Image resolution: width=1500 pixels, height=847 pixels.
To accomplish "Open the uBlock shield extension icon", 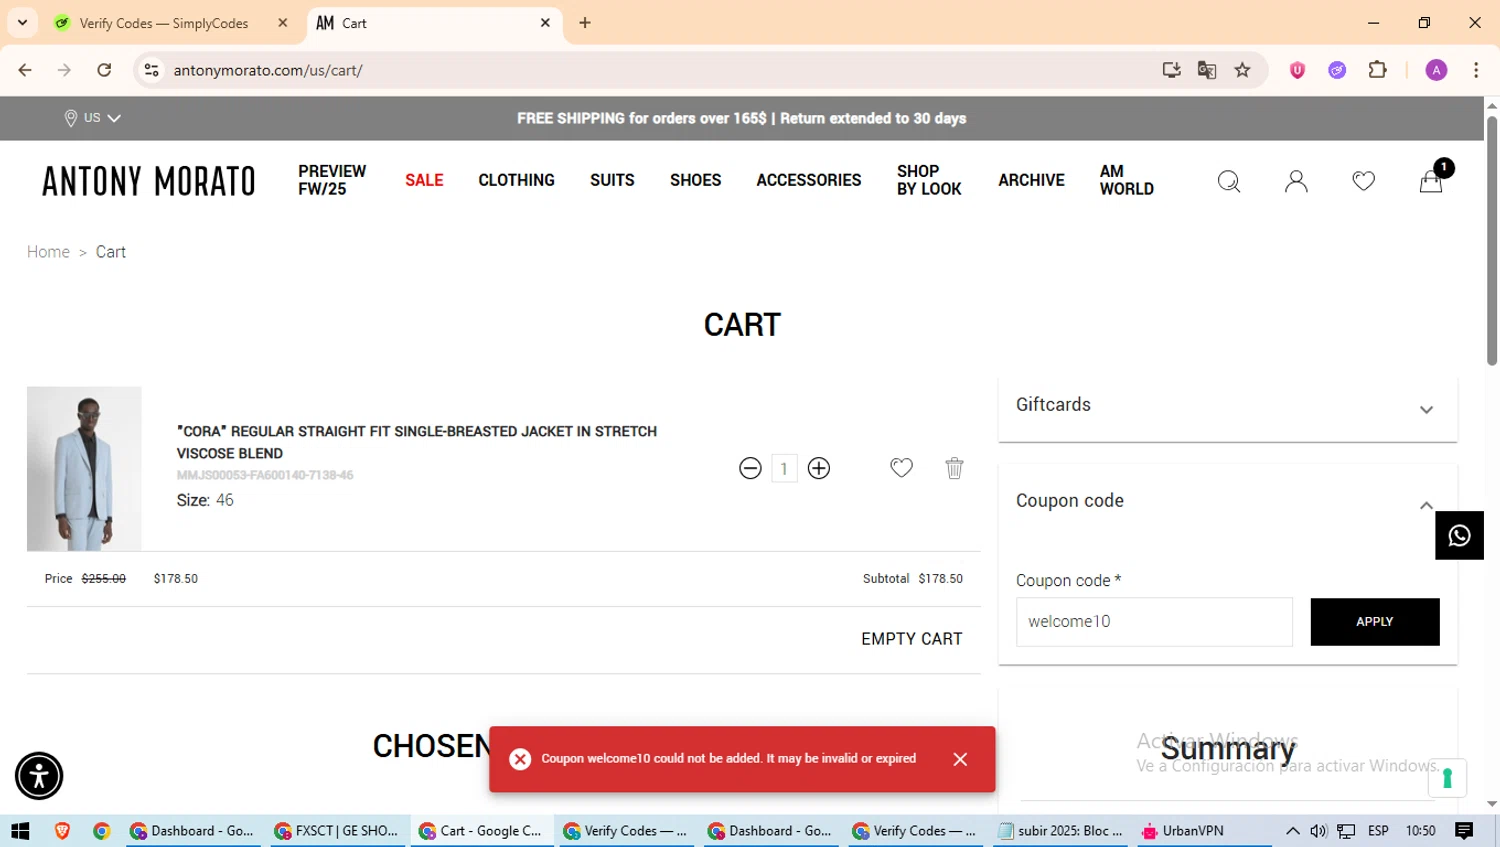I will pos(1297,70).
